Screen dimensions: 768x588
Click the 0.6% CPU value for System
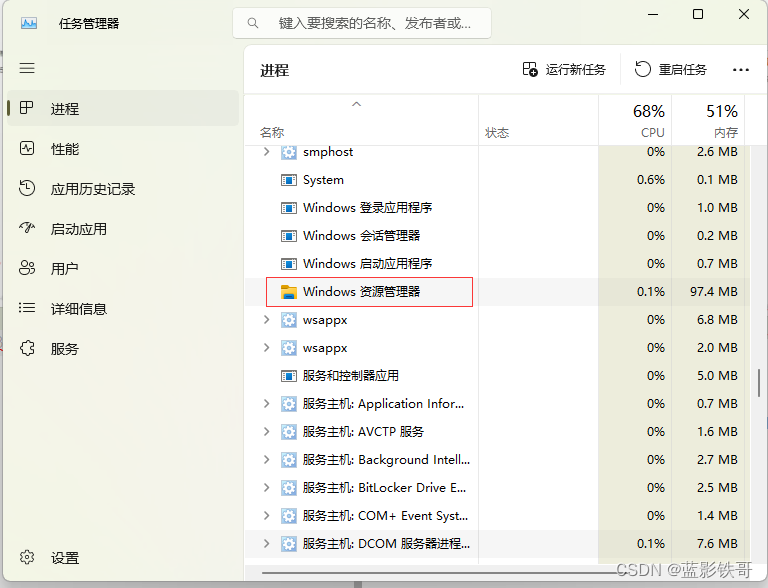[651, 180]
